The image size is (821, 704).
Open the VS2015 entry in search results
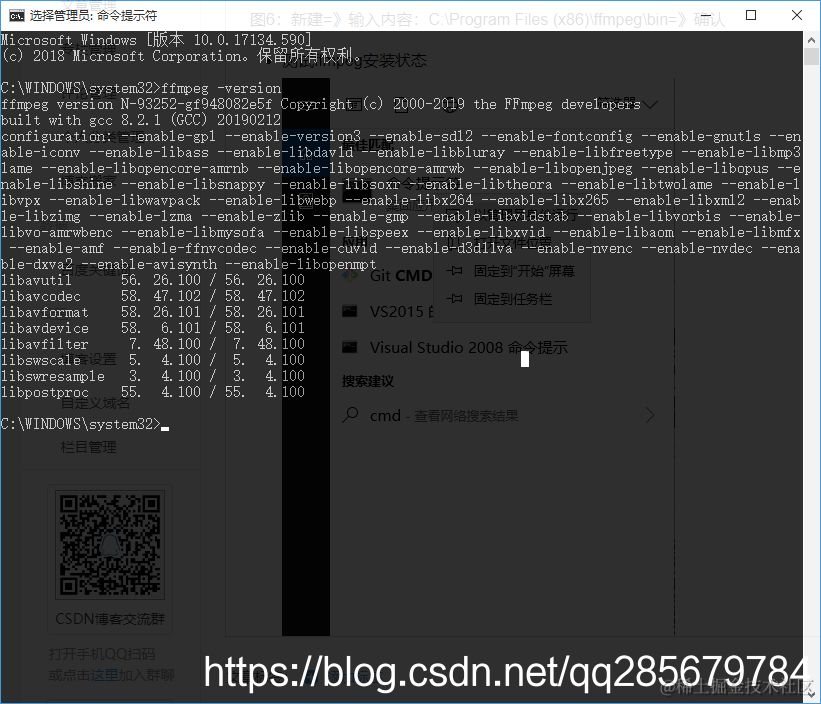coord(401,312)
